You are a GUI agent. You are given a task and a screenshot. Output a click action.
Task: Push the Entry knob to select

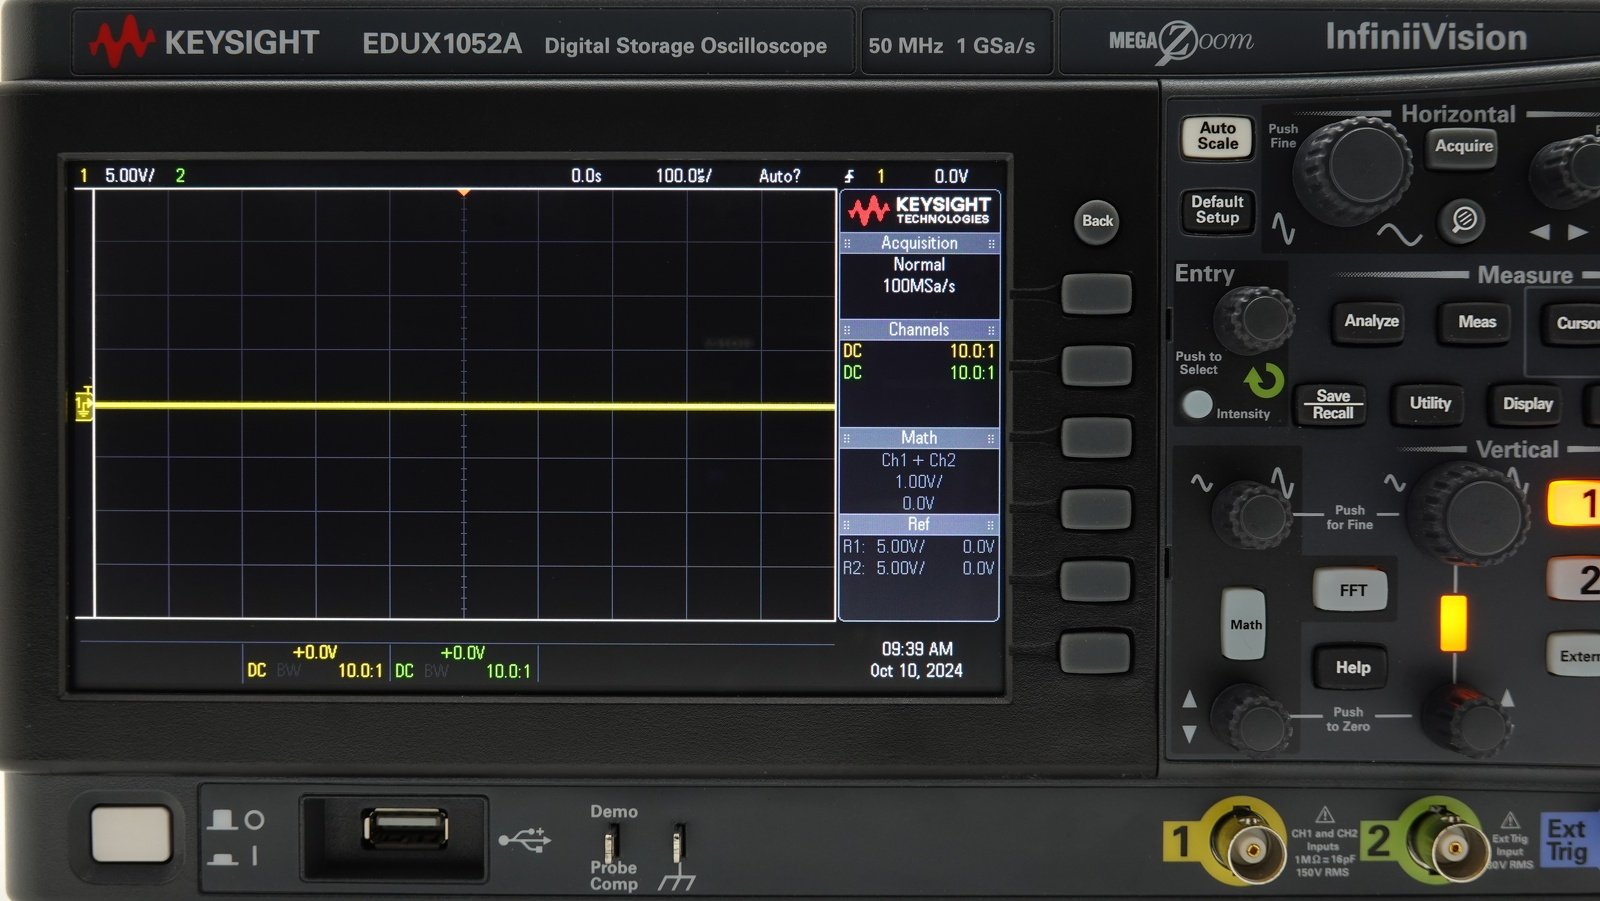(x=1256, y=319)
